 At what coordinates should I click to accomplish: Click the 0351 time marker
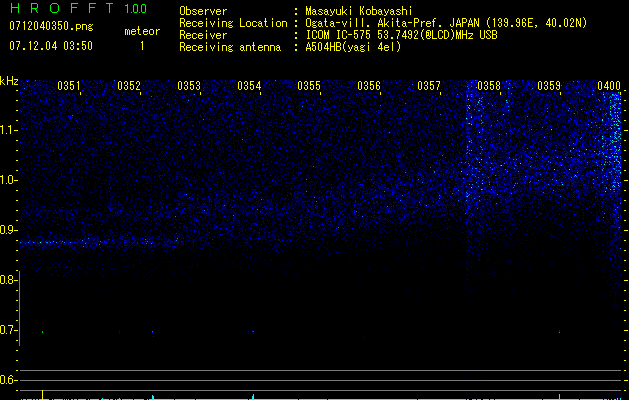(x=69, y=86)
